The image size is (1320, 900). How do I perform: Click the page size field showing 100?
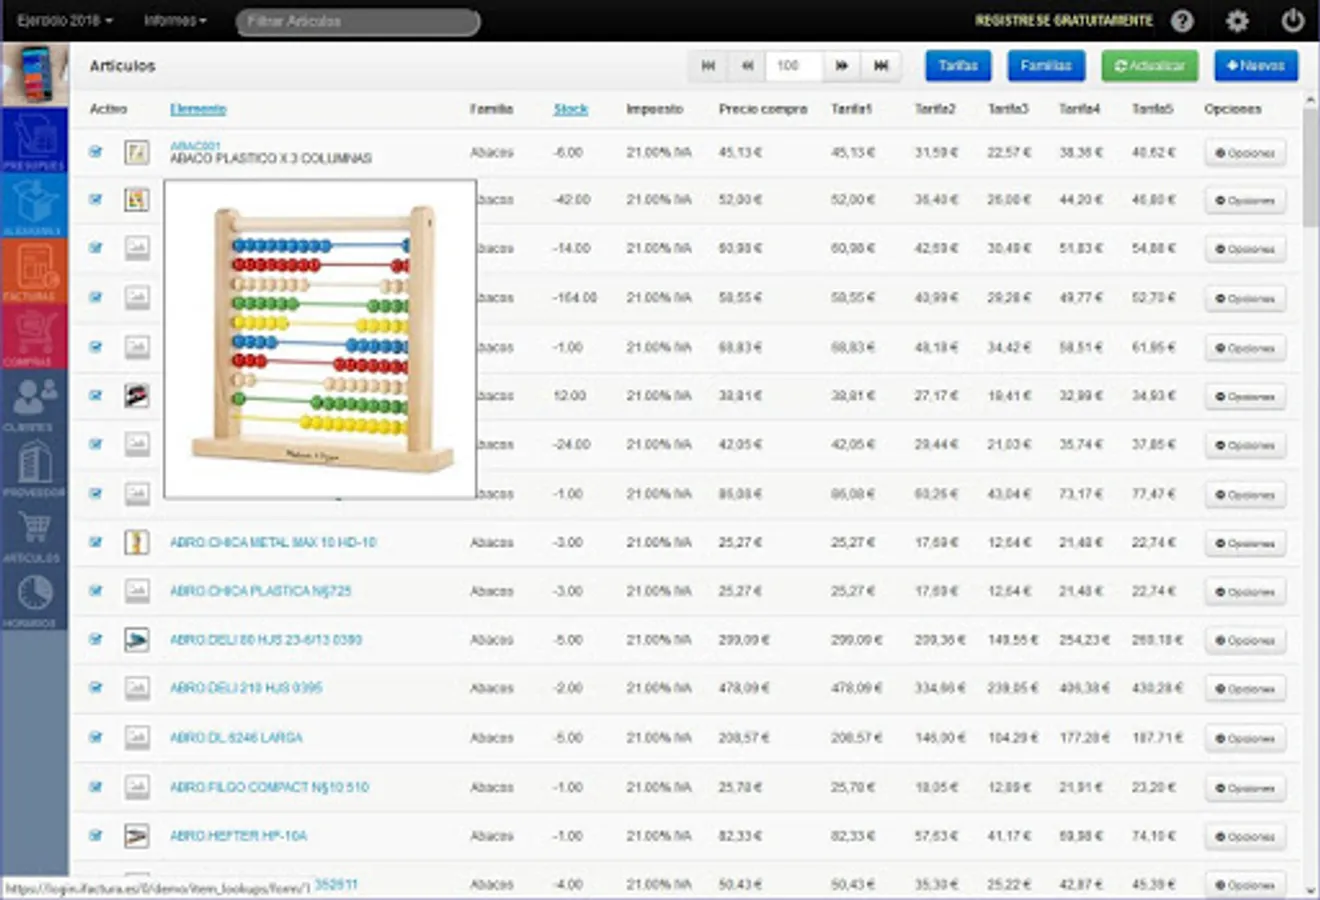(794, 66)
